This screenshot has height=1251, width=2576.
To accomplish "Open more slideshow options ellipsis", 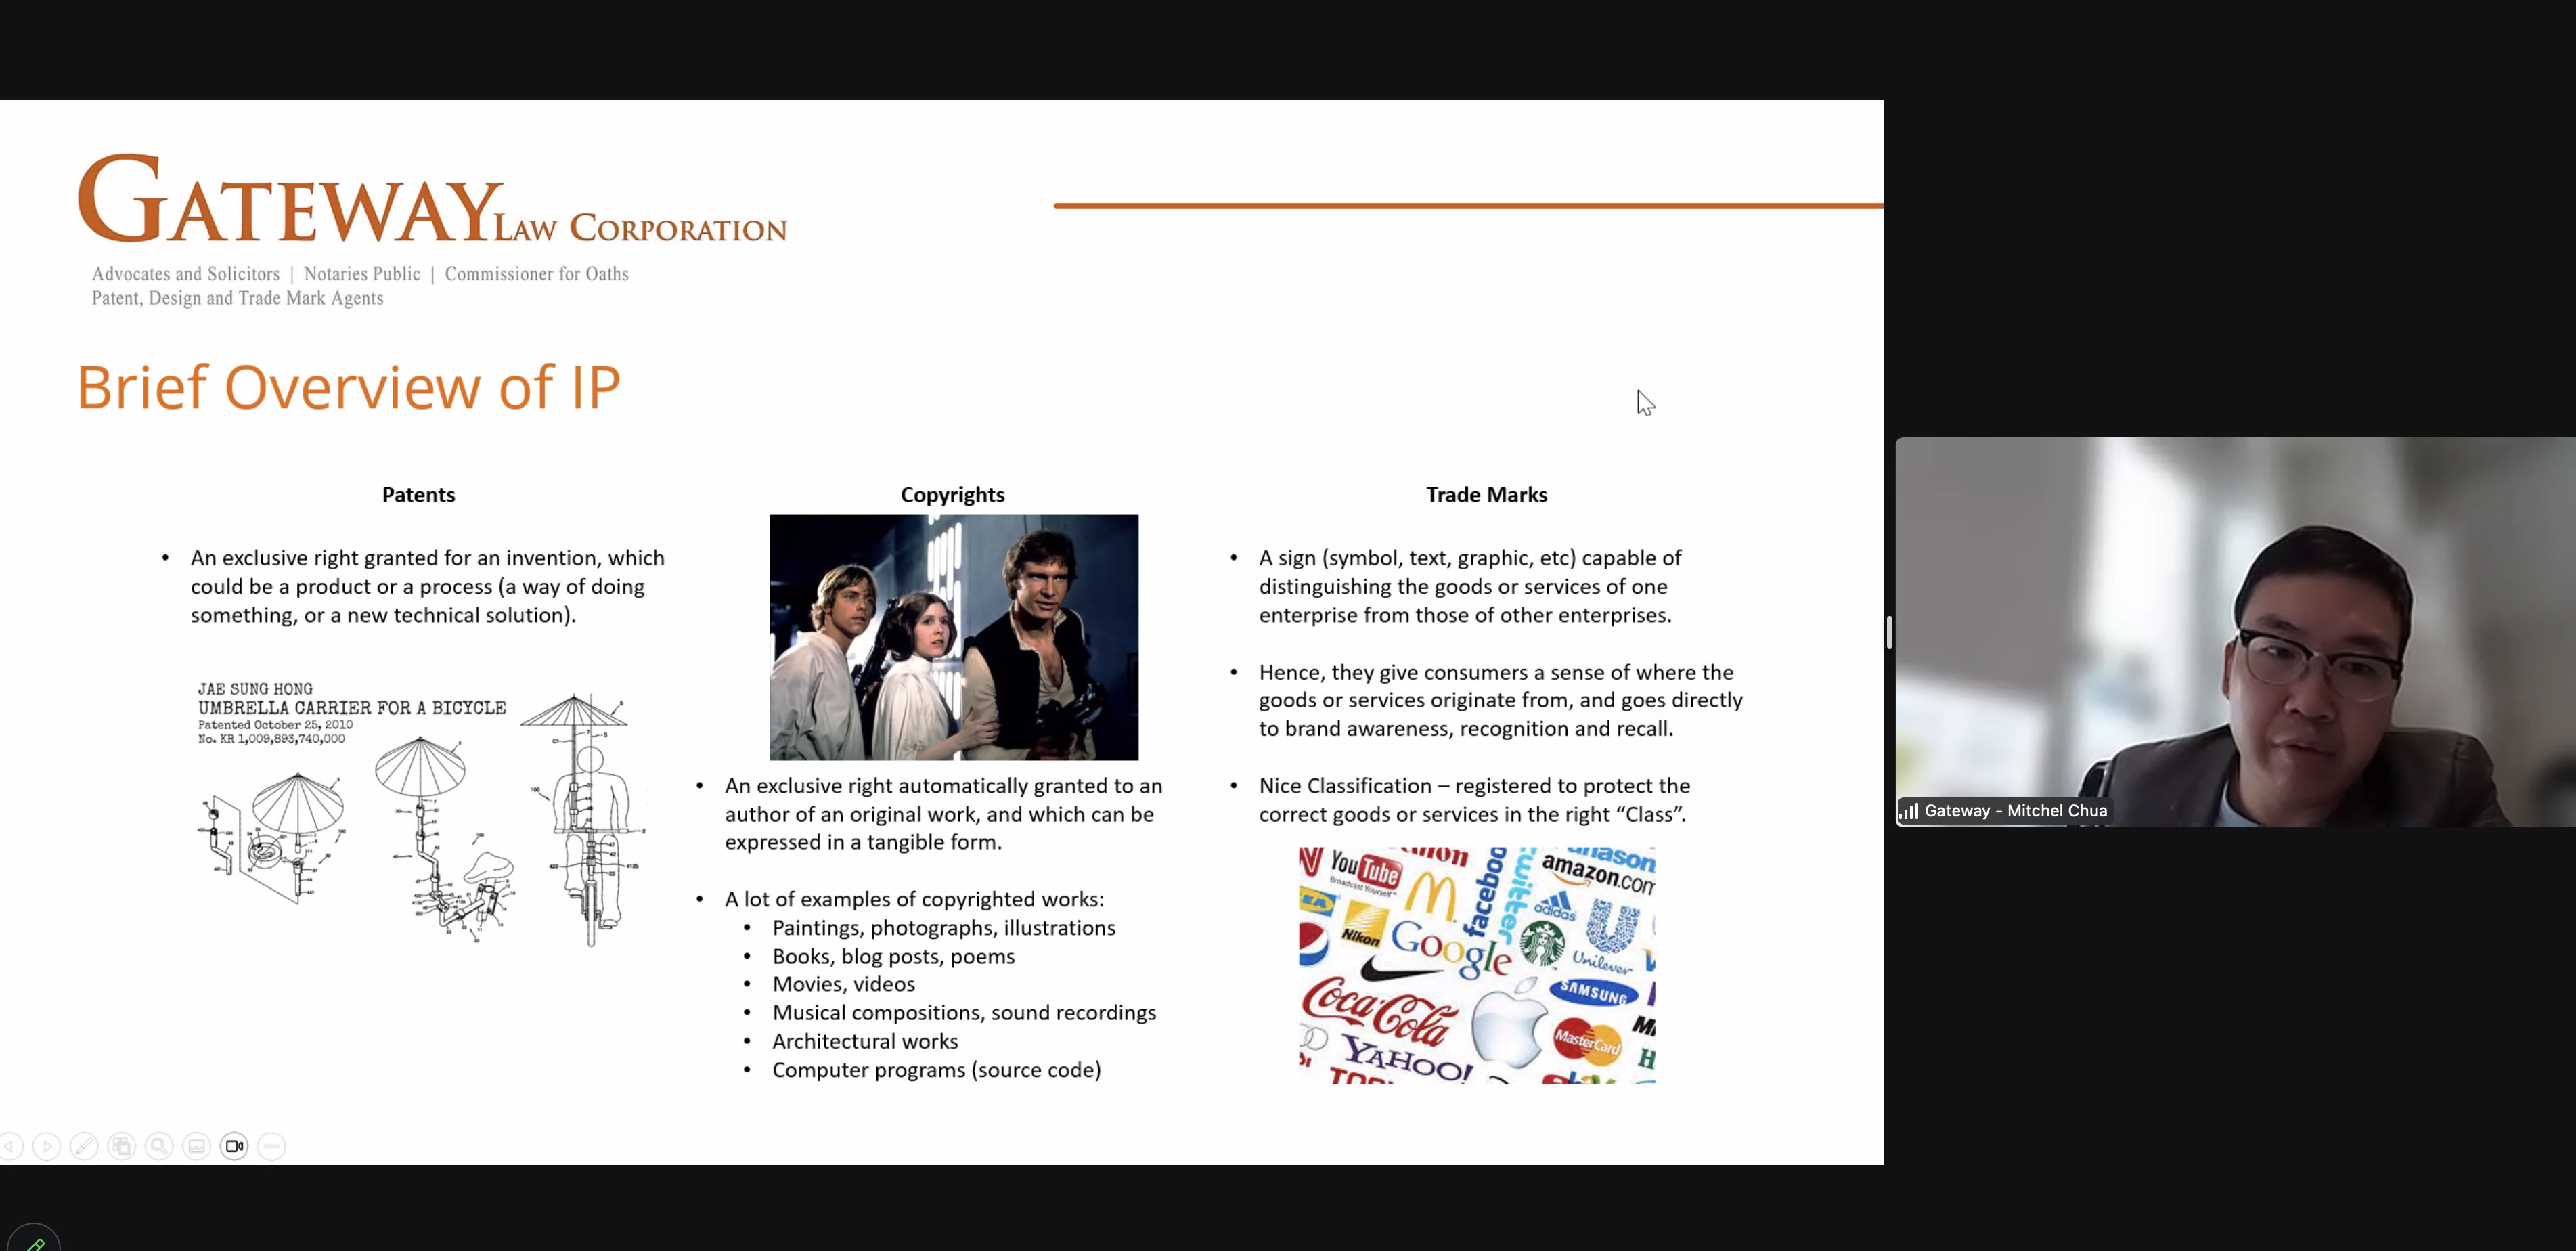I will coord(272,1146).
